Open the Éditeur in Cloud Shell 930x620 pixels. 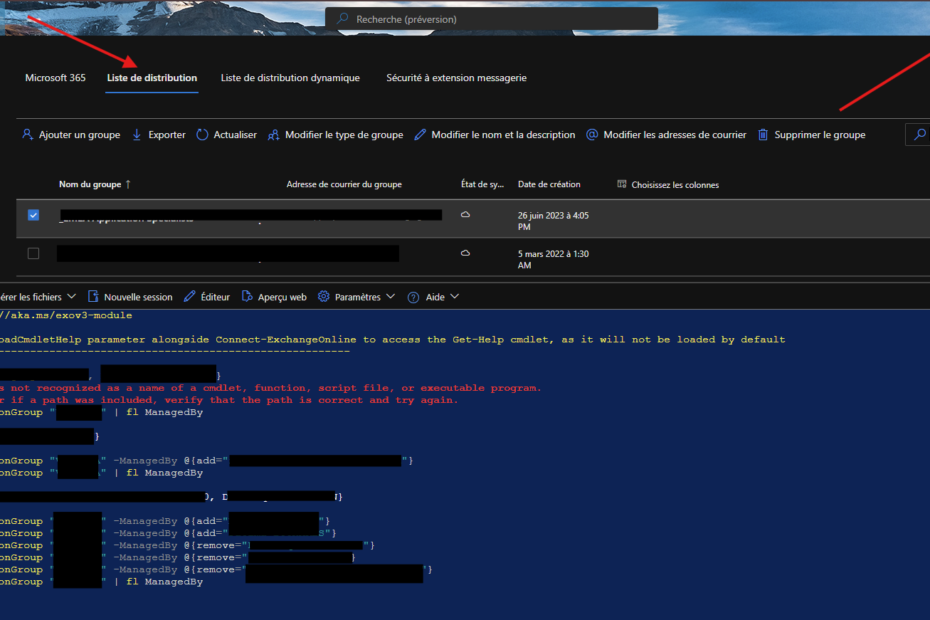pos(207,297)
